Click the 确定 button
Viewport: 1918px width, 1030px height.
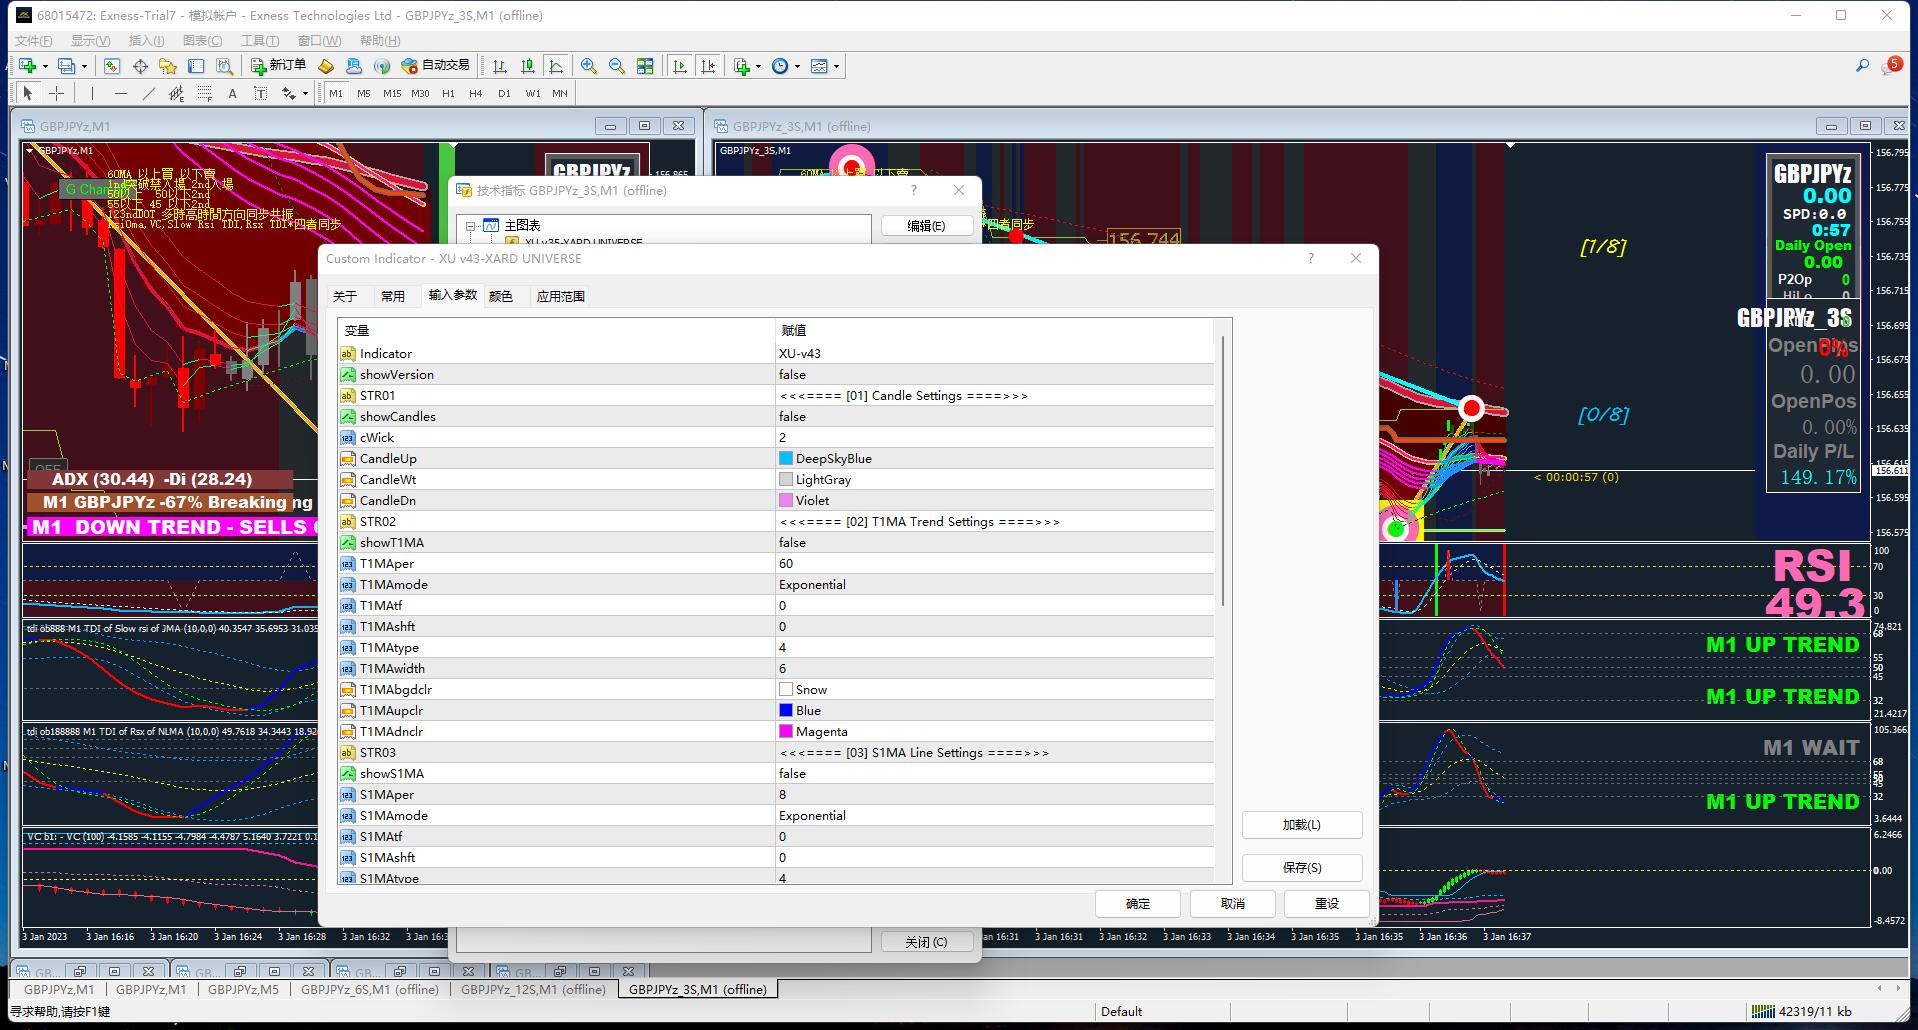[x=1137, y=903]
